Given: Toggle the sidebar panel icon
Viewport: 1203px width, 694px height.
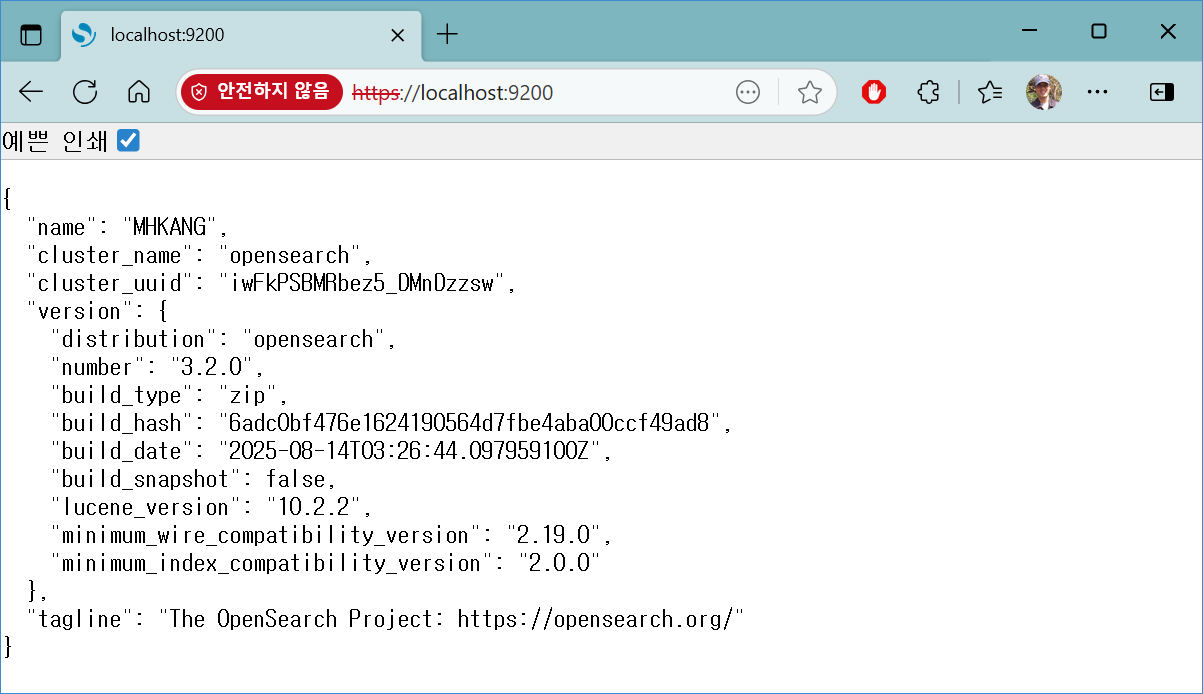Looking at the screenshot, I should pyautogui.click(x=1160, y=92).
